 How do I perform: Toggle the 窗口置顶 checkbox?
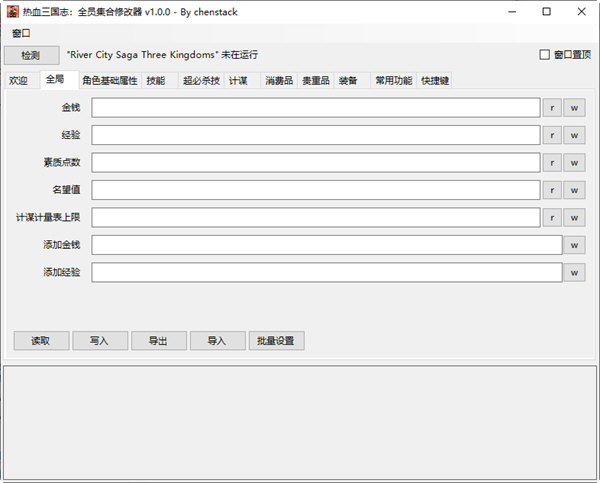pos(545,55)
